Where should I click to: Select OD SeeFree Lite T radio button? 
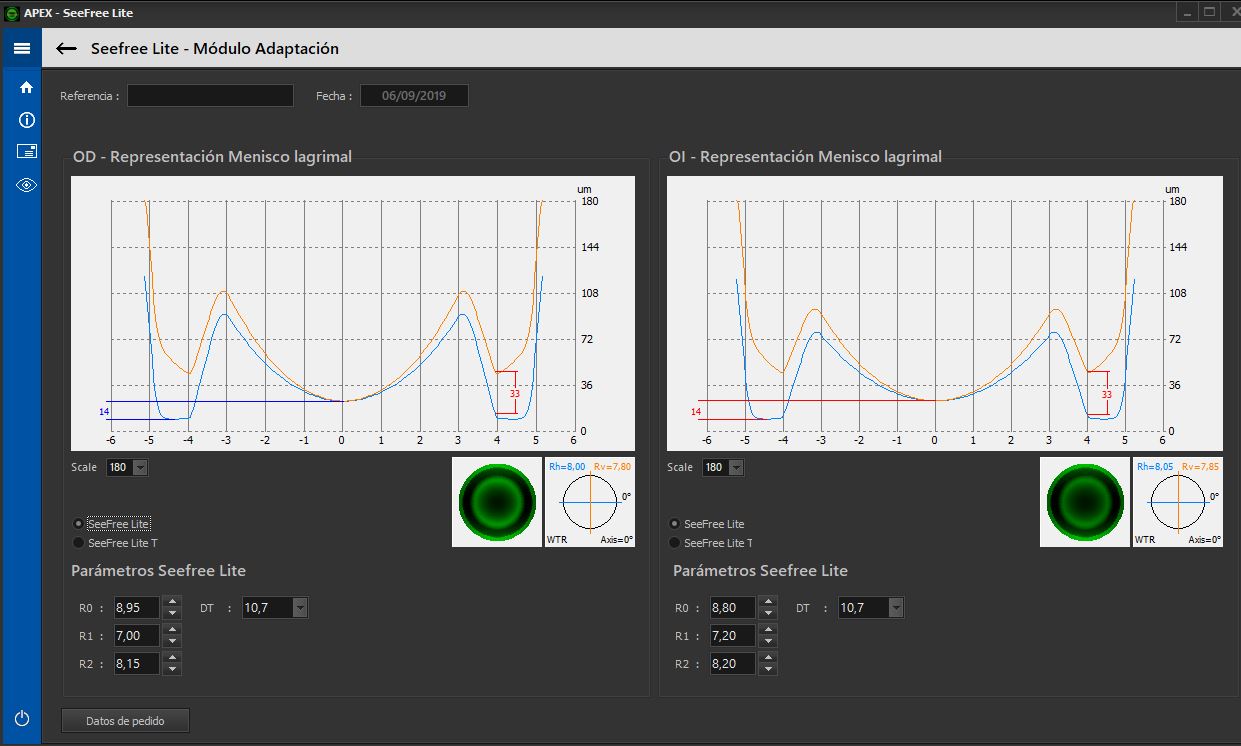click(79, 543)
